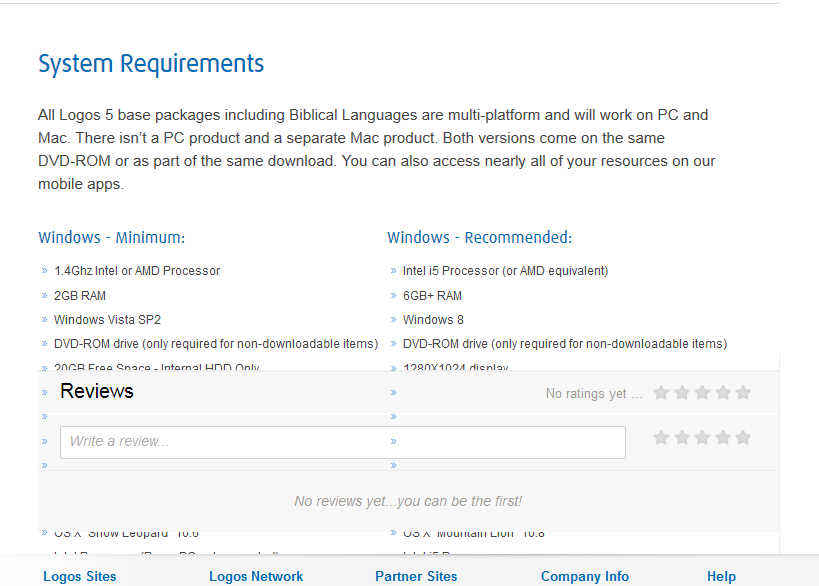Image resolution: width=819 pixels, height=586 pixels.
Task: Click fifth star next to No ratings yet
Action: 743,392
